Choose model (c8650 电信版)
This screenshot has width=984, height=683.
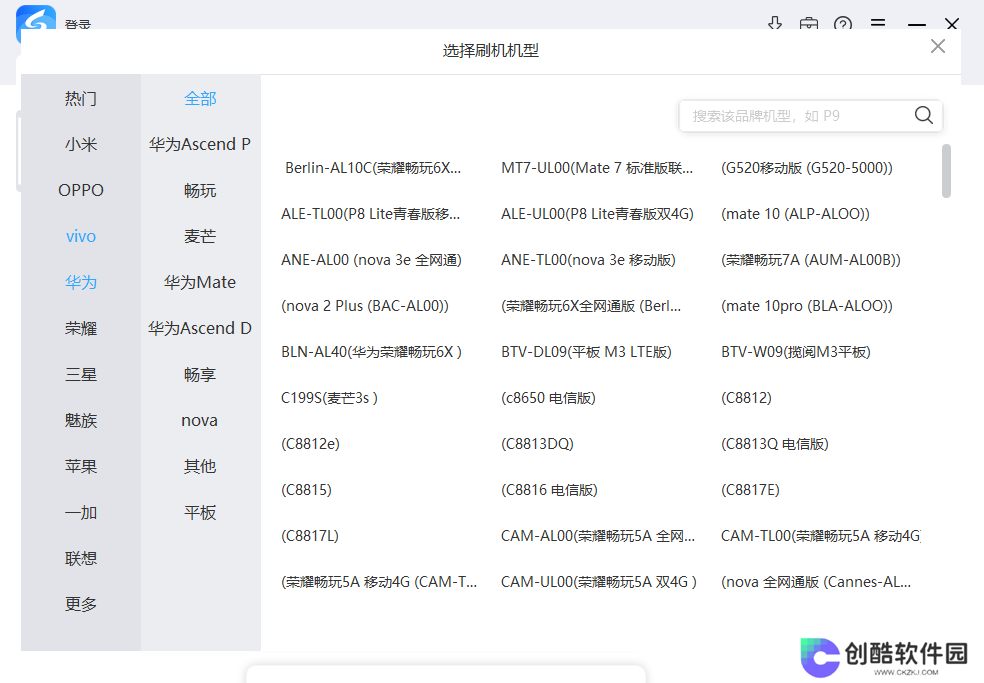click(548, 398)
